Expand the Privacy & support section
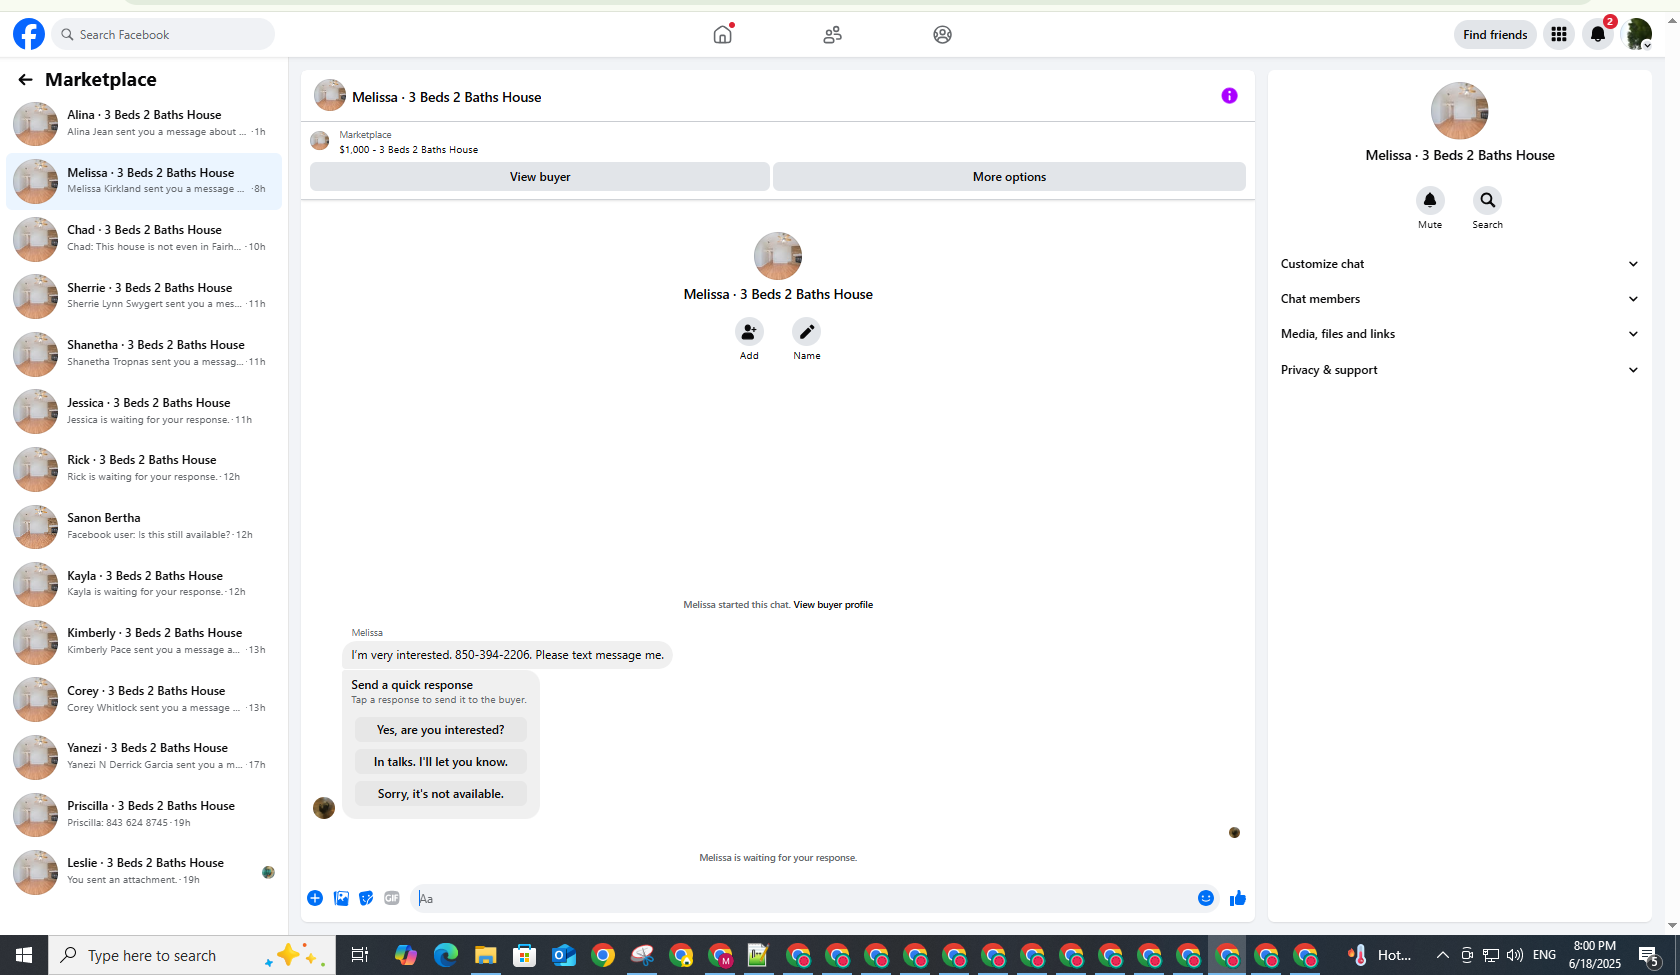This screenshot has width=1680, height=975. [1460, 370]
